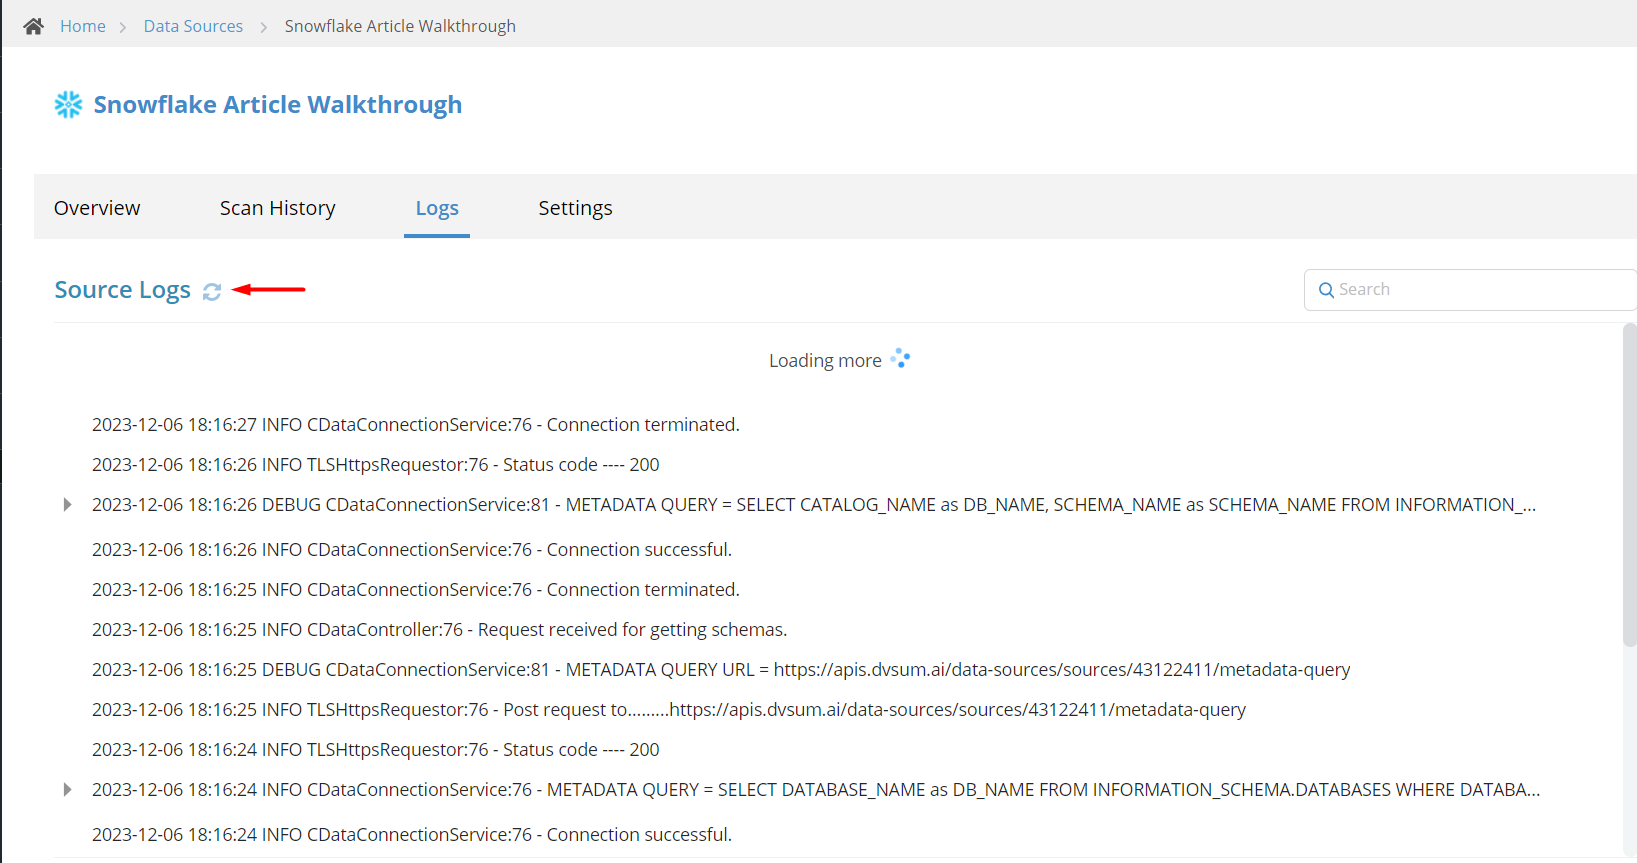Select the Request received for getting schemas line
This screenshot has width=1637, height=863.
point(440,630)
